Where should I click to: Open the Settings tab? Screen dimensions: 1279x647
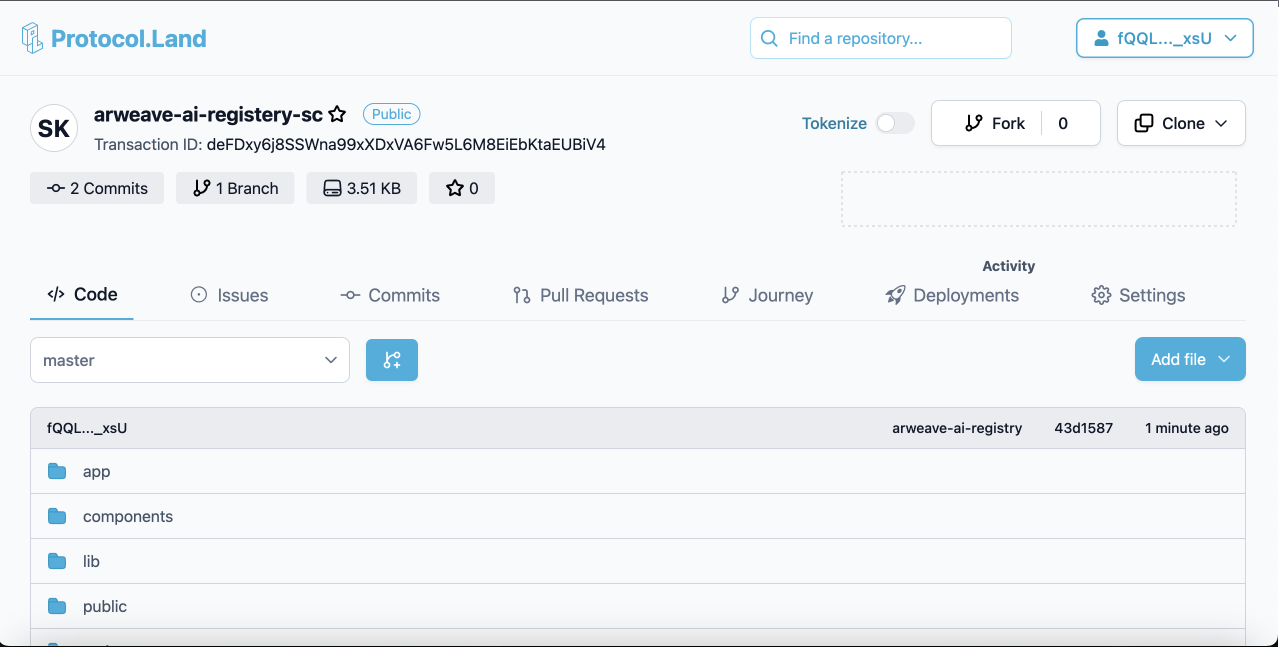pyautogui.click(x=1138, y=295)
